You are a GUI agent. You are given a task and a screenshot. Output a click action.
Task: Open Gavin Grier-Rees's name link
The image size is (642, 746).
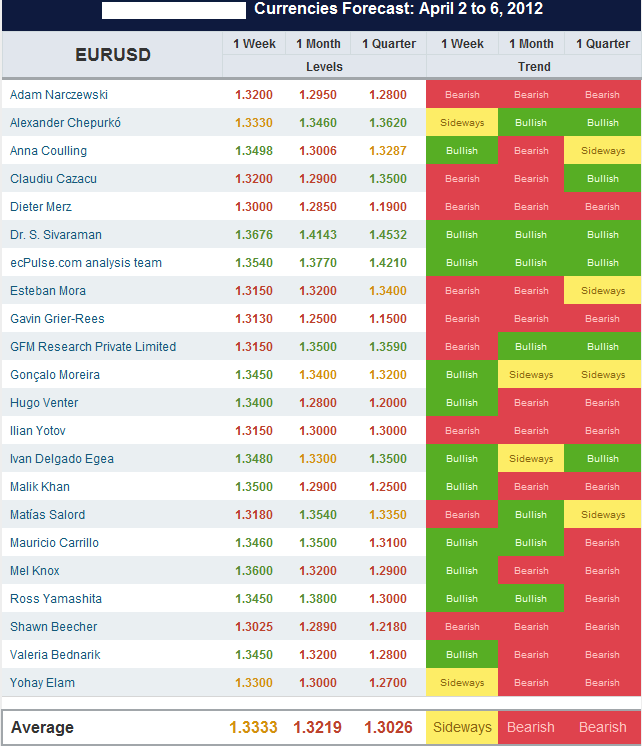pyautogui.click(x=57, y=319)
